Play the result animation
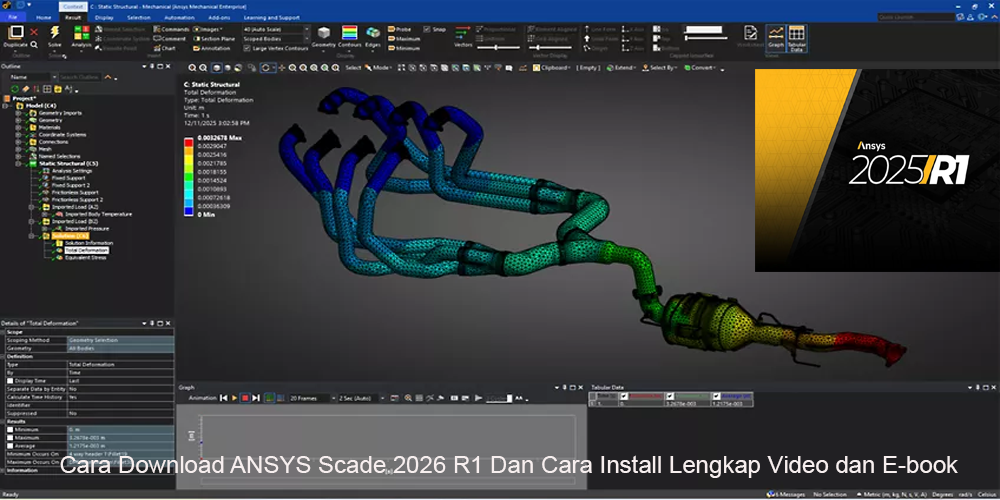 pos(234,398)
